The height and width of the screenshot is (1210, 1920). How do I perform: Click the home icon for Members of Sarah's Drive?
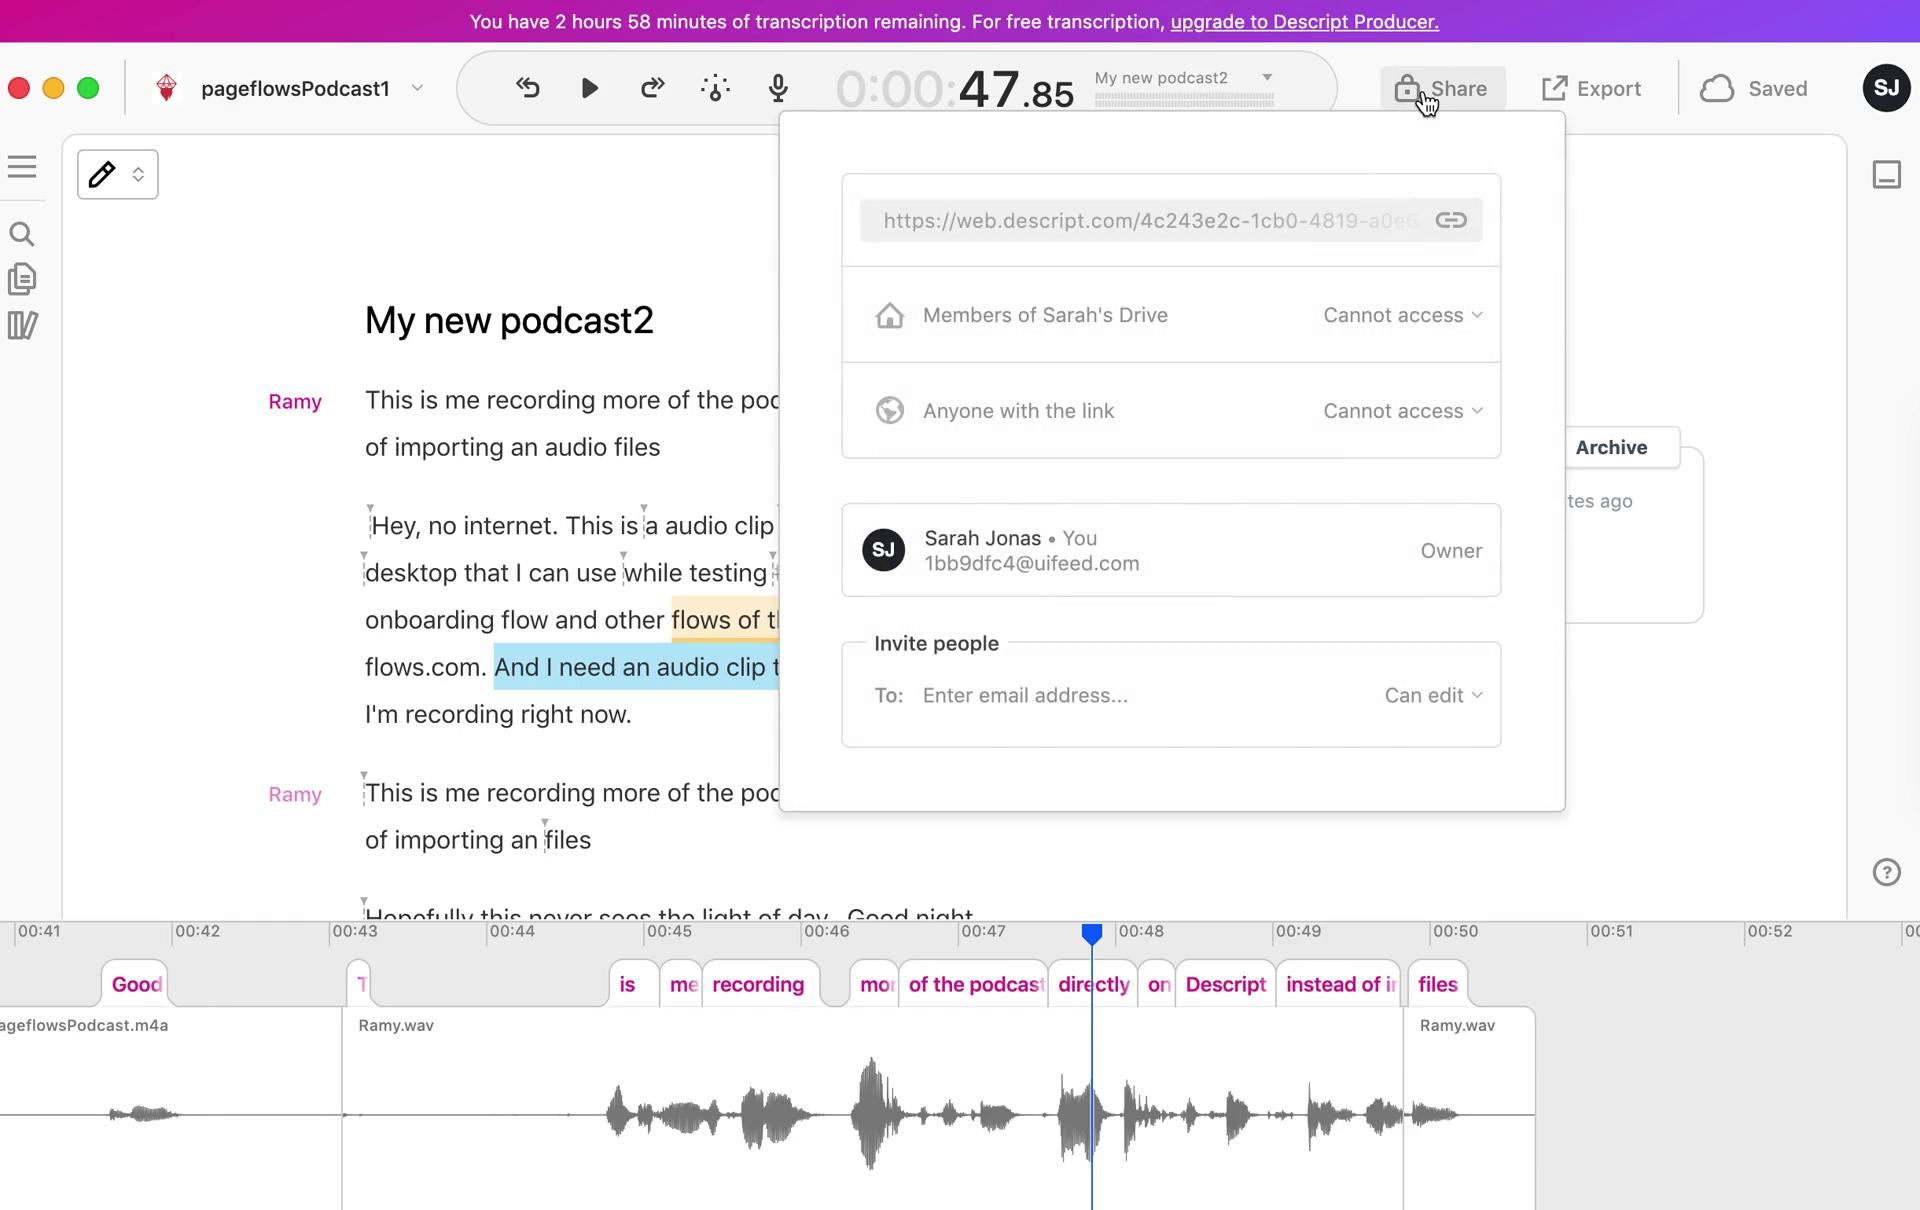(890, 315)
